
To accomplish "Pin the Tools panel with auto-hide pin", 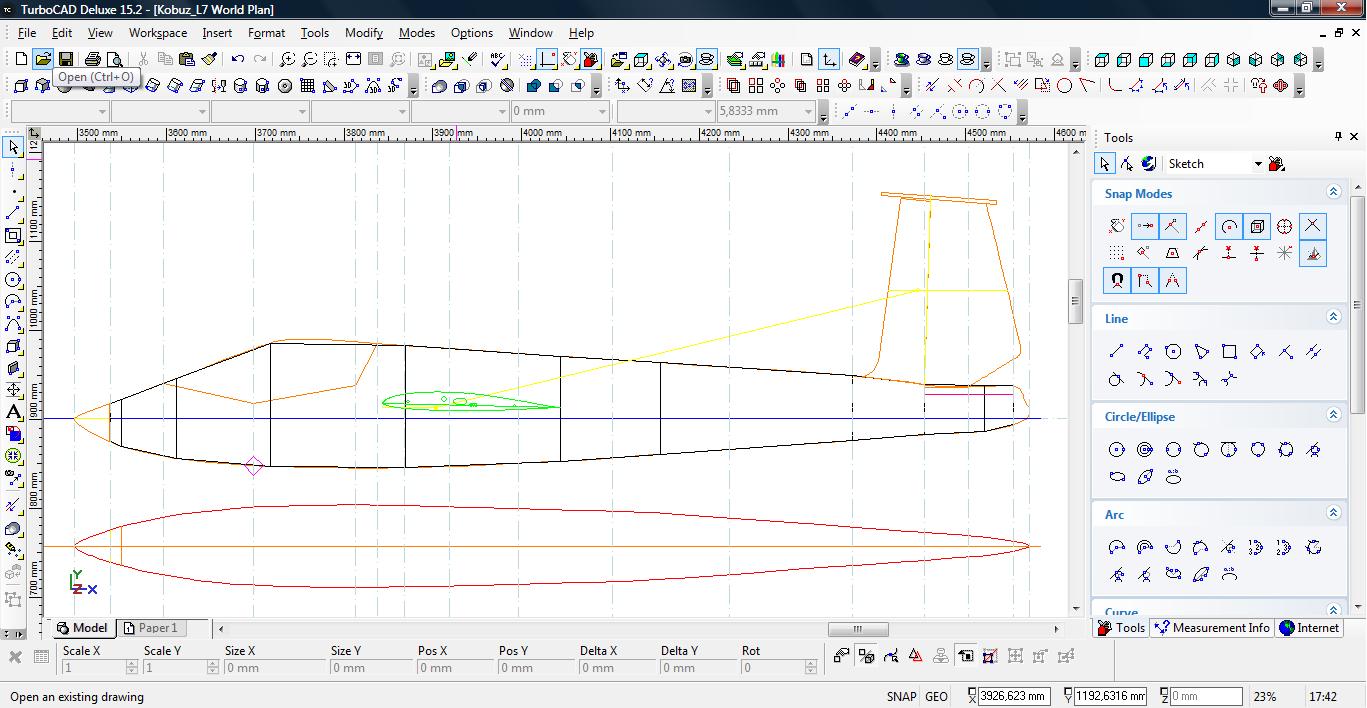I will click(x=1339, y=137).
